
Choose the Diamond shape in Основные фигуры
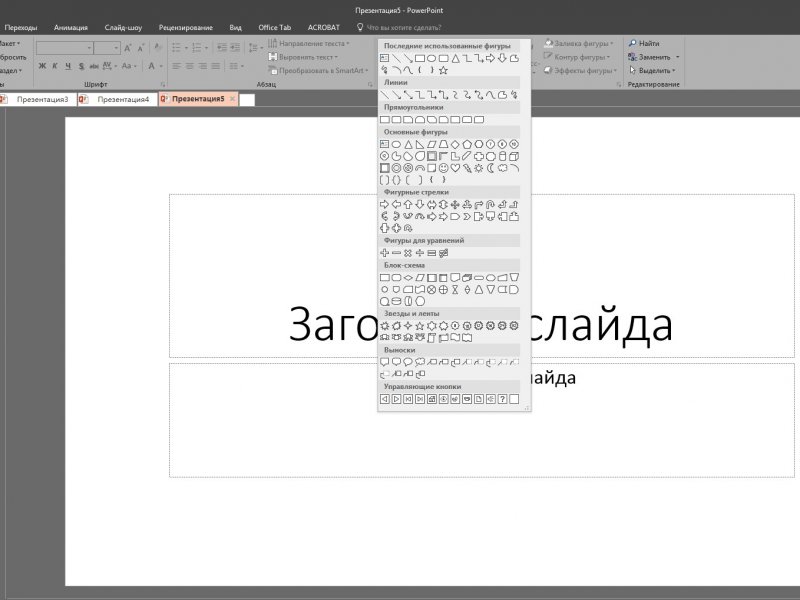[455, 144]
